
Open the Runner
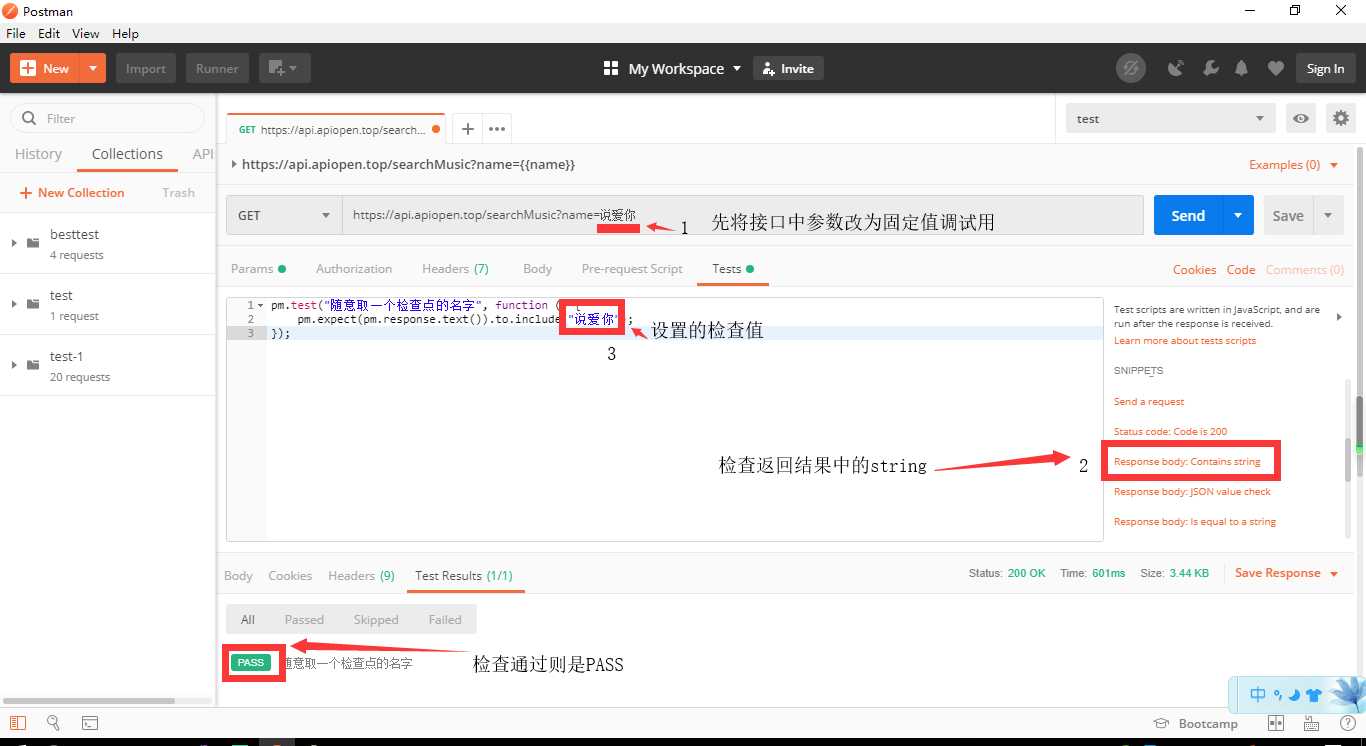click(x=217, y=68)
